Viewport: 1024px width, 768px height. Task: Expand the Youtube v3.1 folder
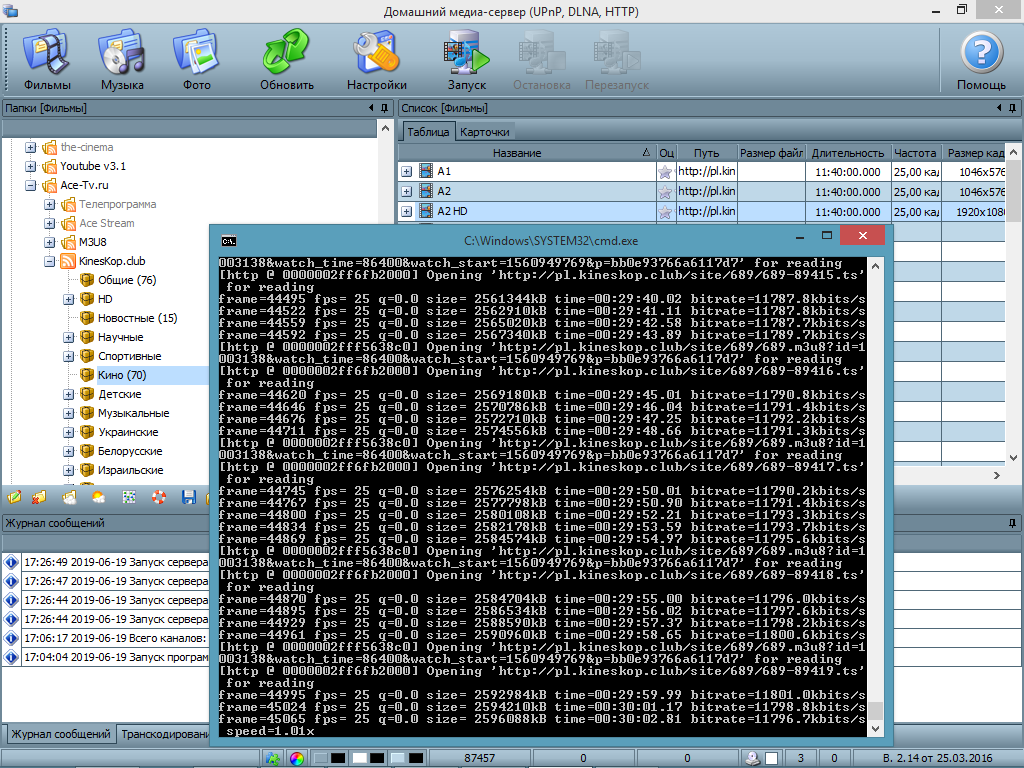(30, 166)
